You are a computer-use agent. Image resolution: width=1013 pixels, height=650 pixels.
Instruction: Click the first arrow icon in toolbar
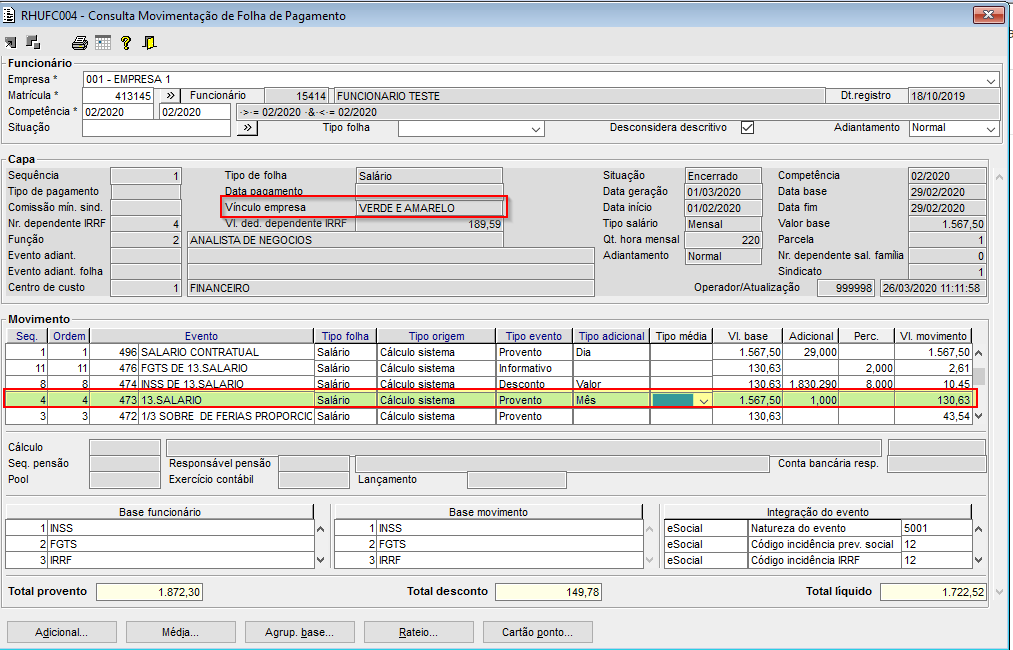click(11, 43)
